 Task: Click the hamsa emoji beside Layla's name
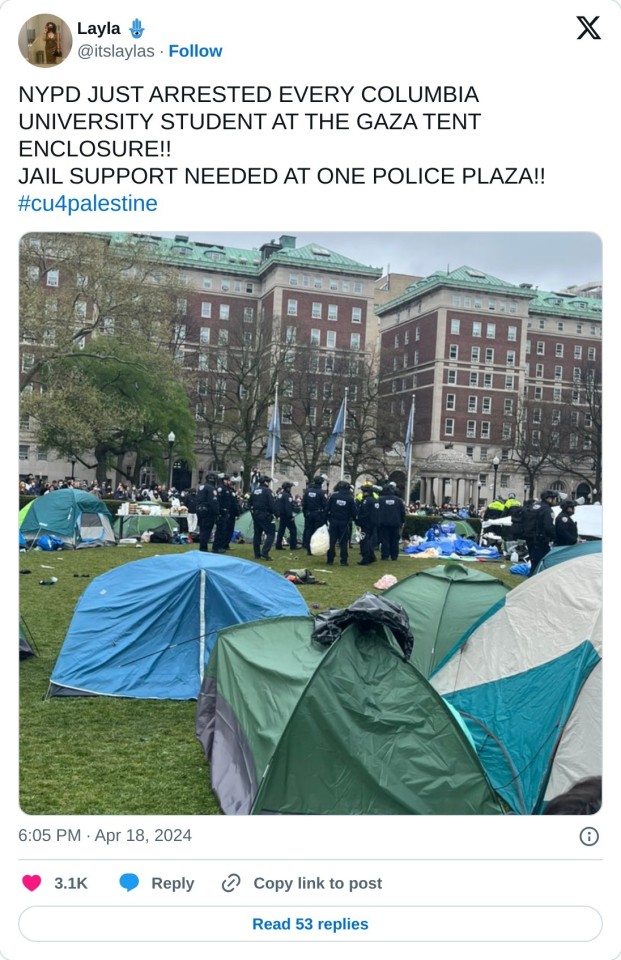[137, 28]
